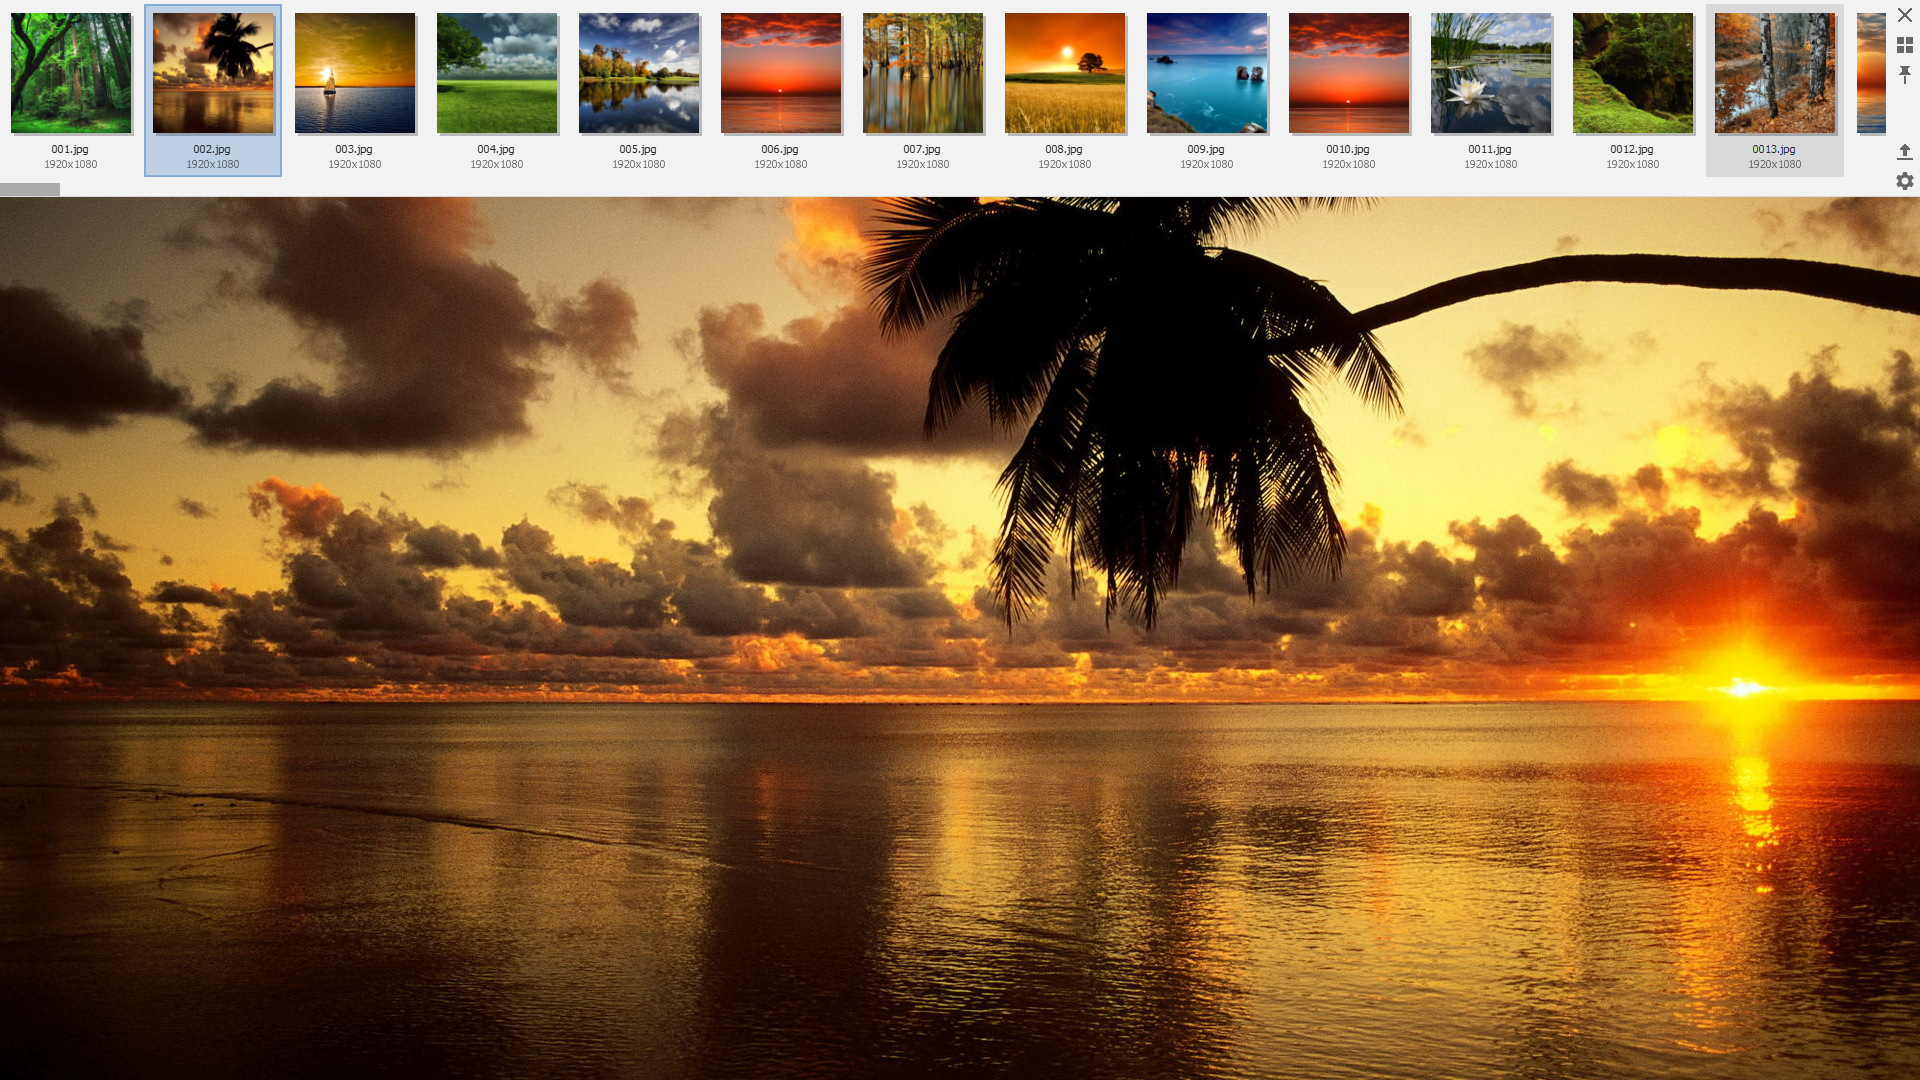
Task: Switch to the grid thumbnail view
Action: pyautogui.click(x=1904, y=46)
